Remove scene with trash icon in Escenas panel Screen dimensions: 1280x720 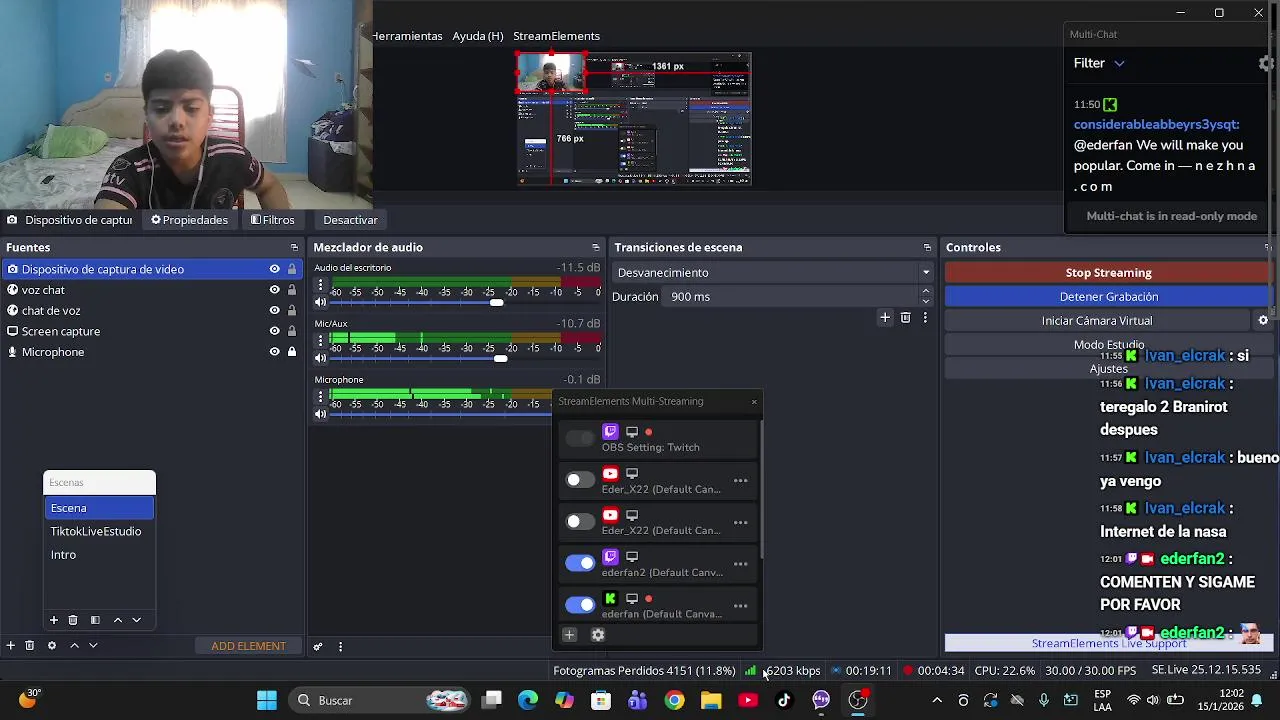pos(73,620)
